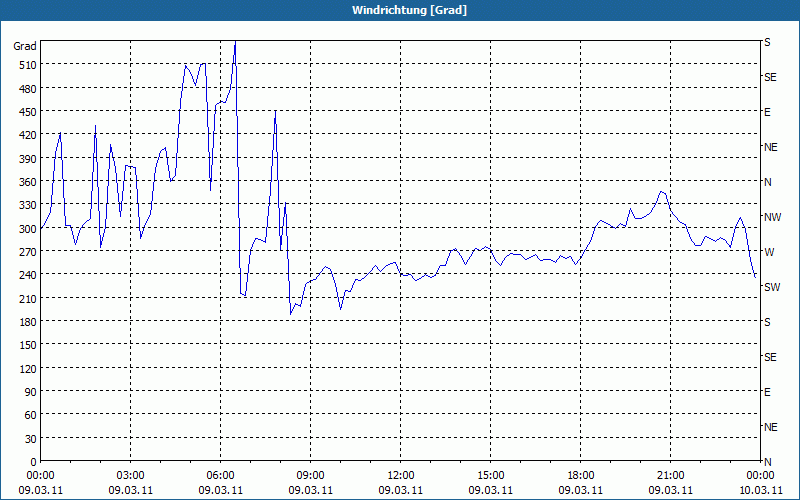The height and width of the screenshot is (500, 800).
Task: Click the Windrichtung [Grad] chart title
Action: pos(409,10)
